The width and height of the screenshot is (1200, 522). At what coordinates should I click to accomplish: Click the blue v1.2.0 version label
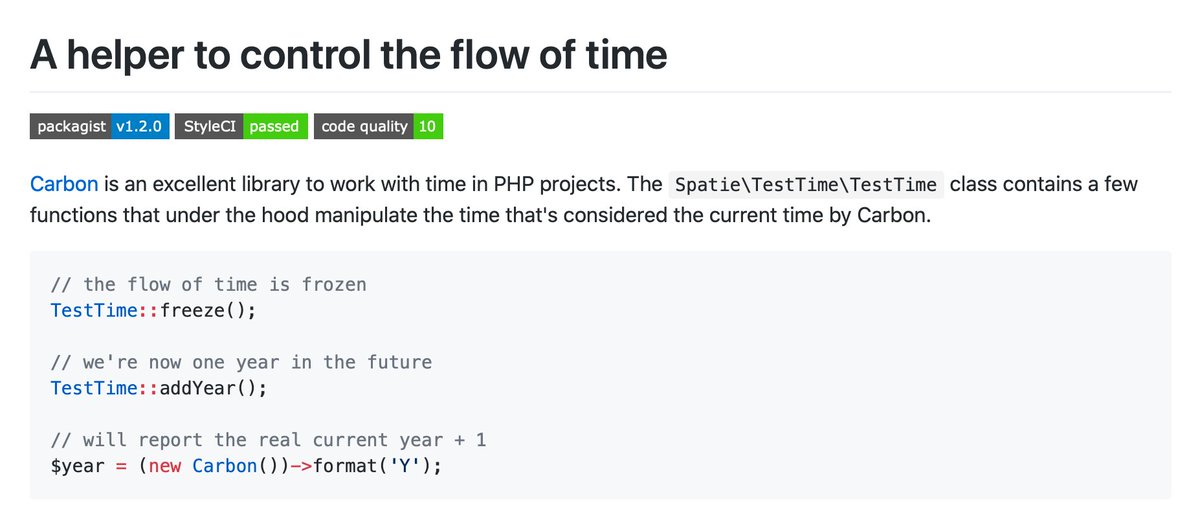(x=139, y=126)
